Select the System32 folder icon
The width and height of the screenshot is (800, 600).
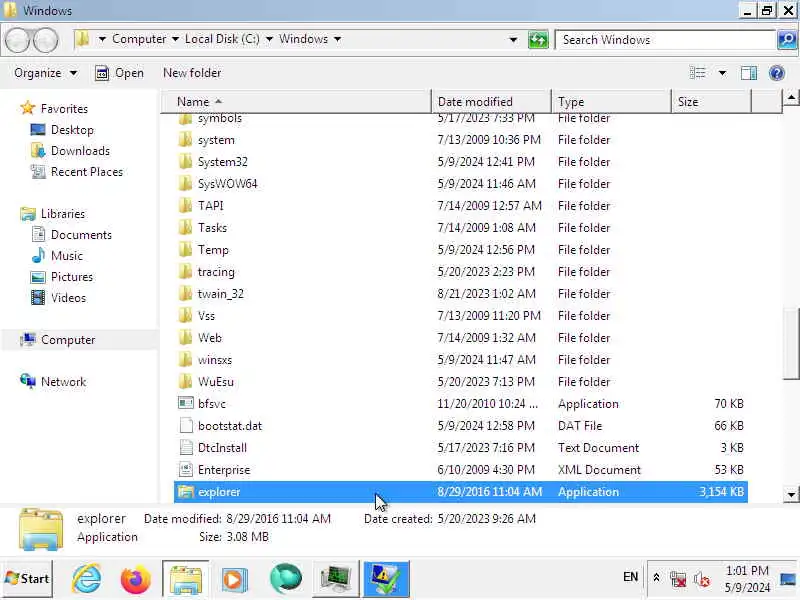click(186, 162)
